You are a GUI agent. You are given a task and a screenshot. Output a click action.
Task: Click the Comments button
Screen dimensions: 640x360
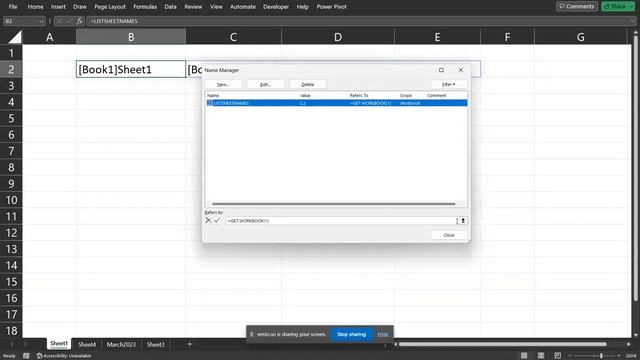(x=577, y=6)
